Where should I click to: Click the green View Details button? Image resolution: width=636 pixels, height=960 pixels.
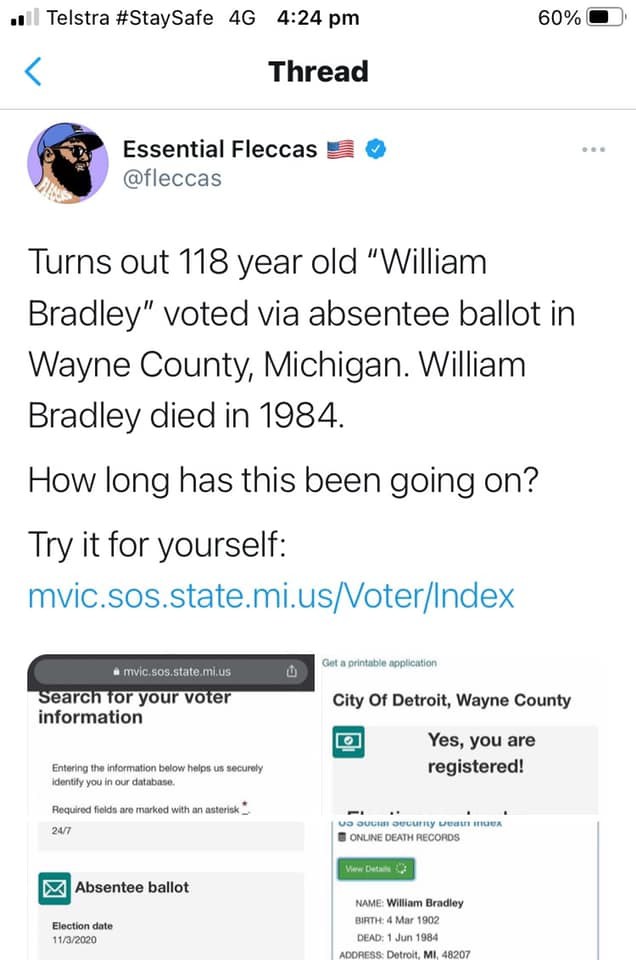375,870
